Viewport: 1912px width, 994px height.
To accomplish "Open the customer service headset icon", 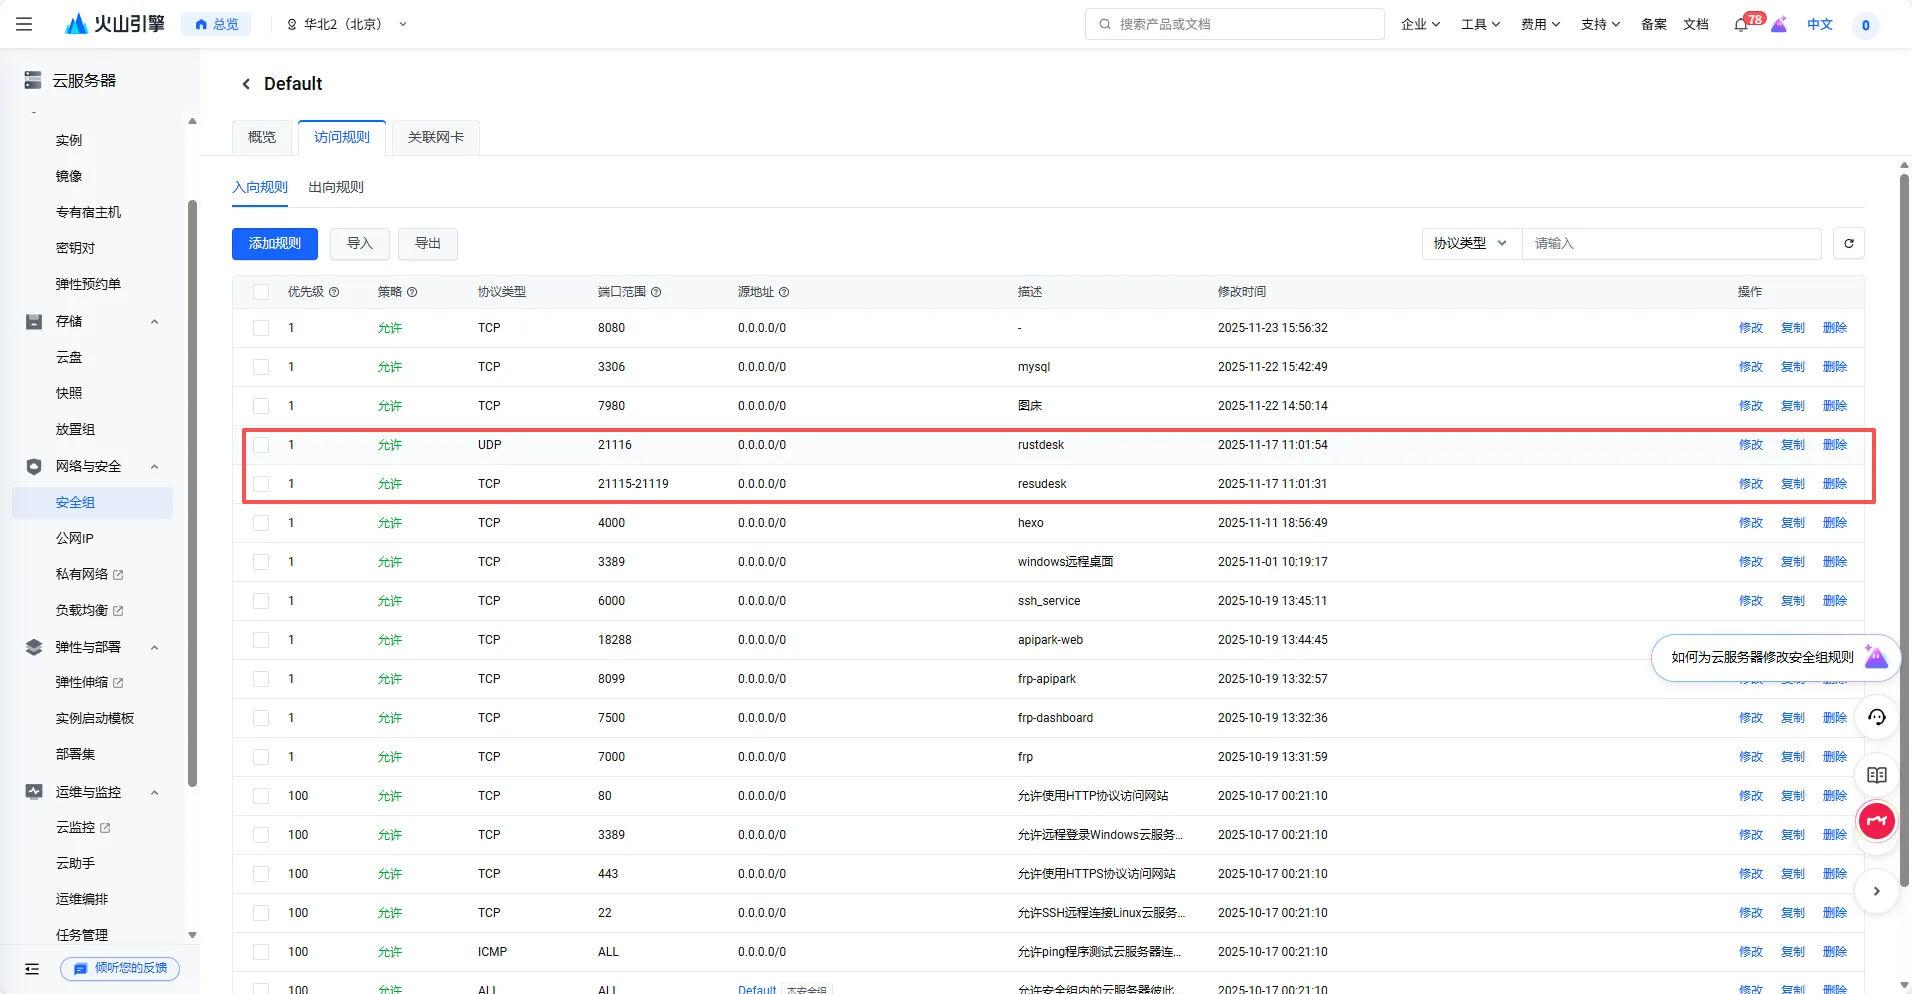I will pyautogui.click(x=1877, y=717).
